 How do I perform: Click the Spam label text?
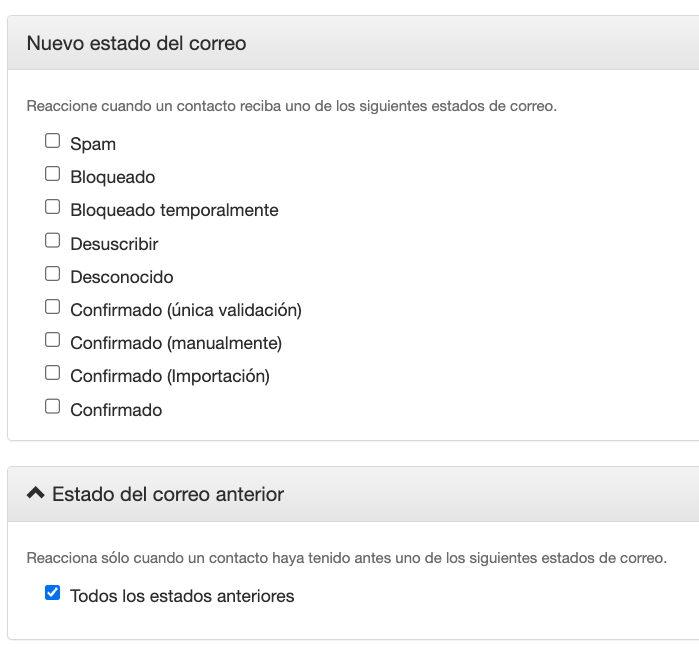point(93,144)
